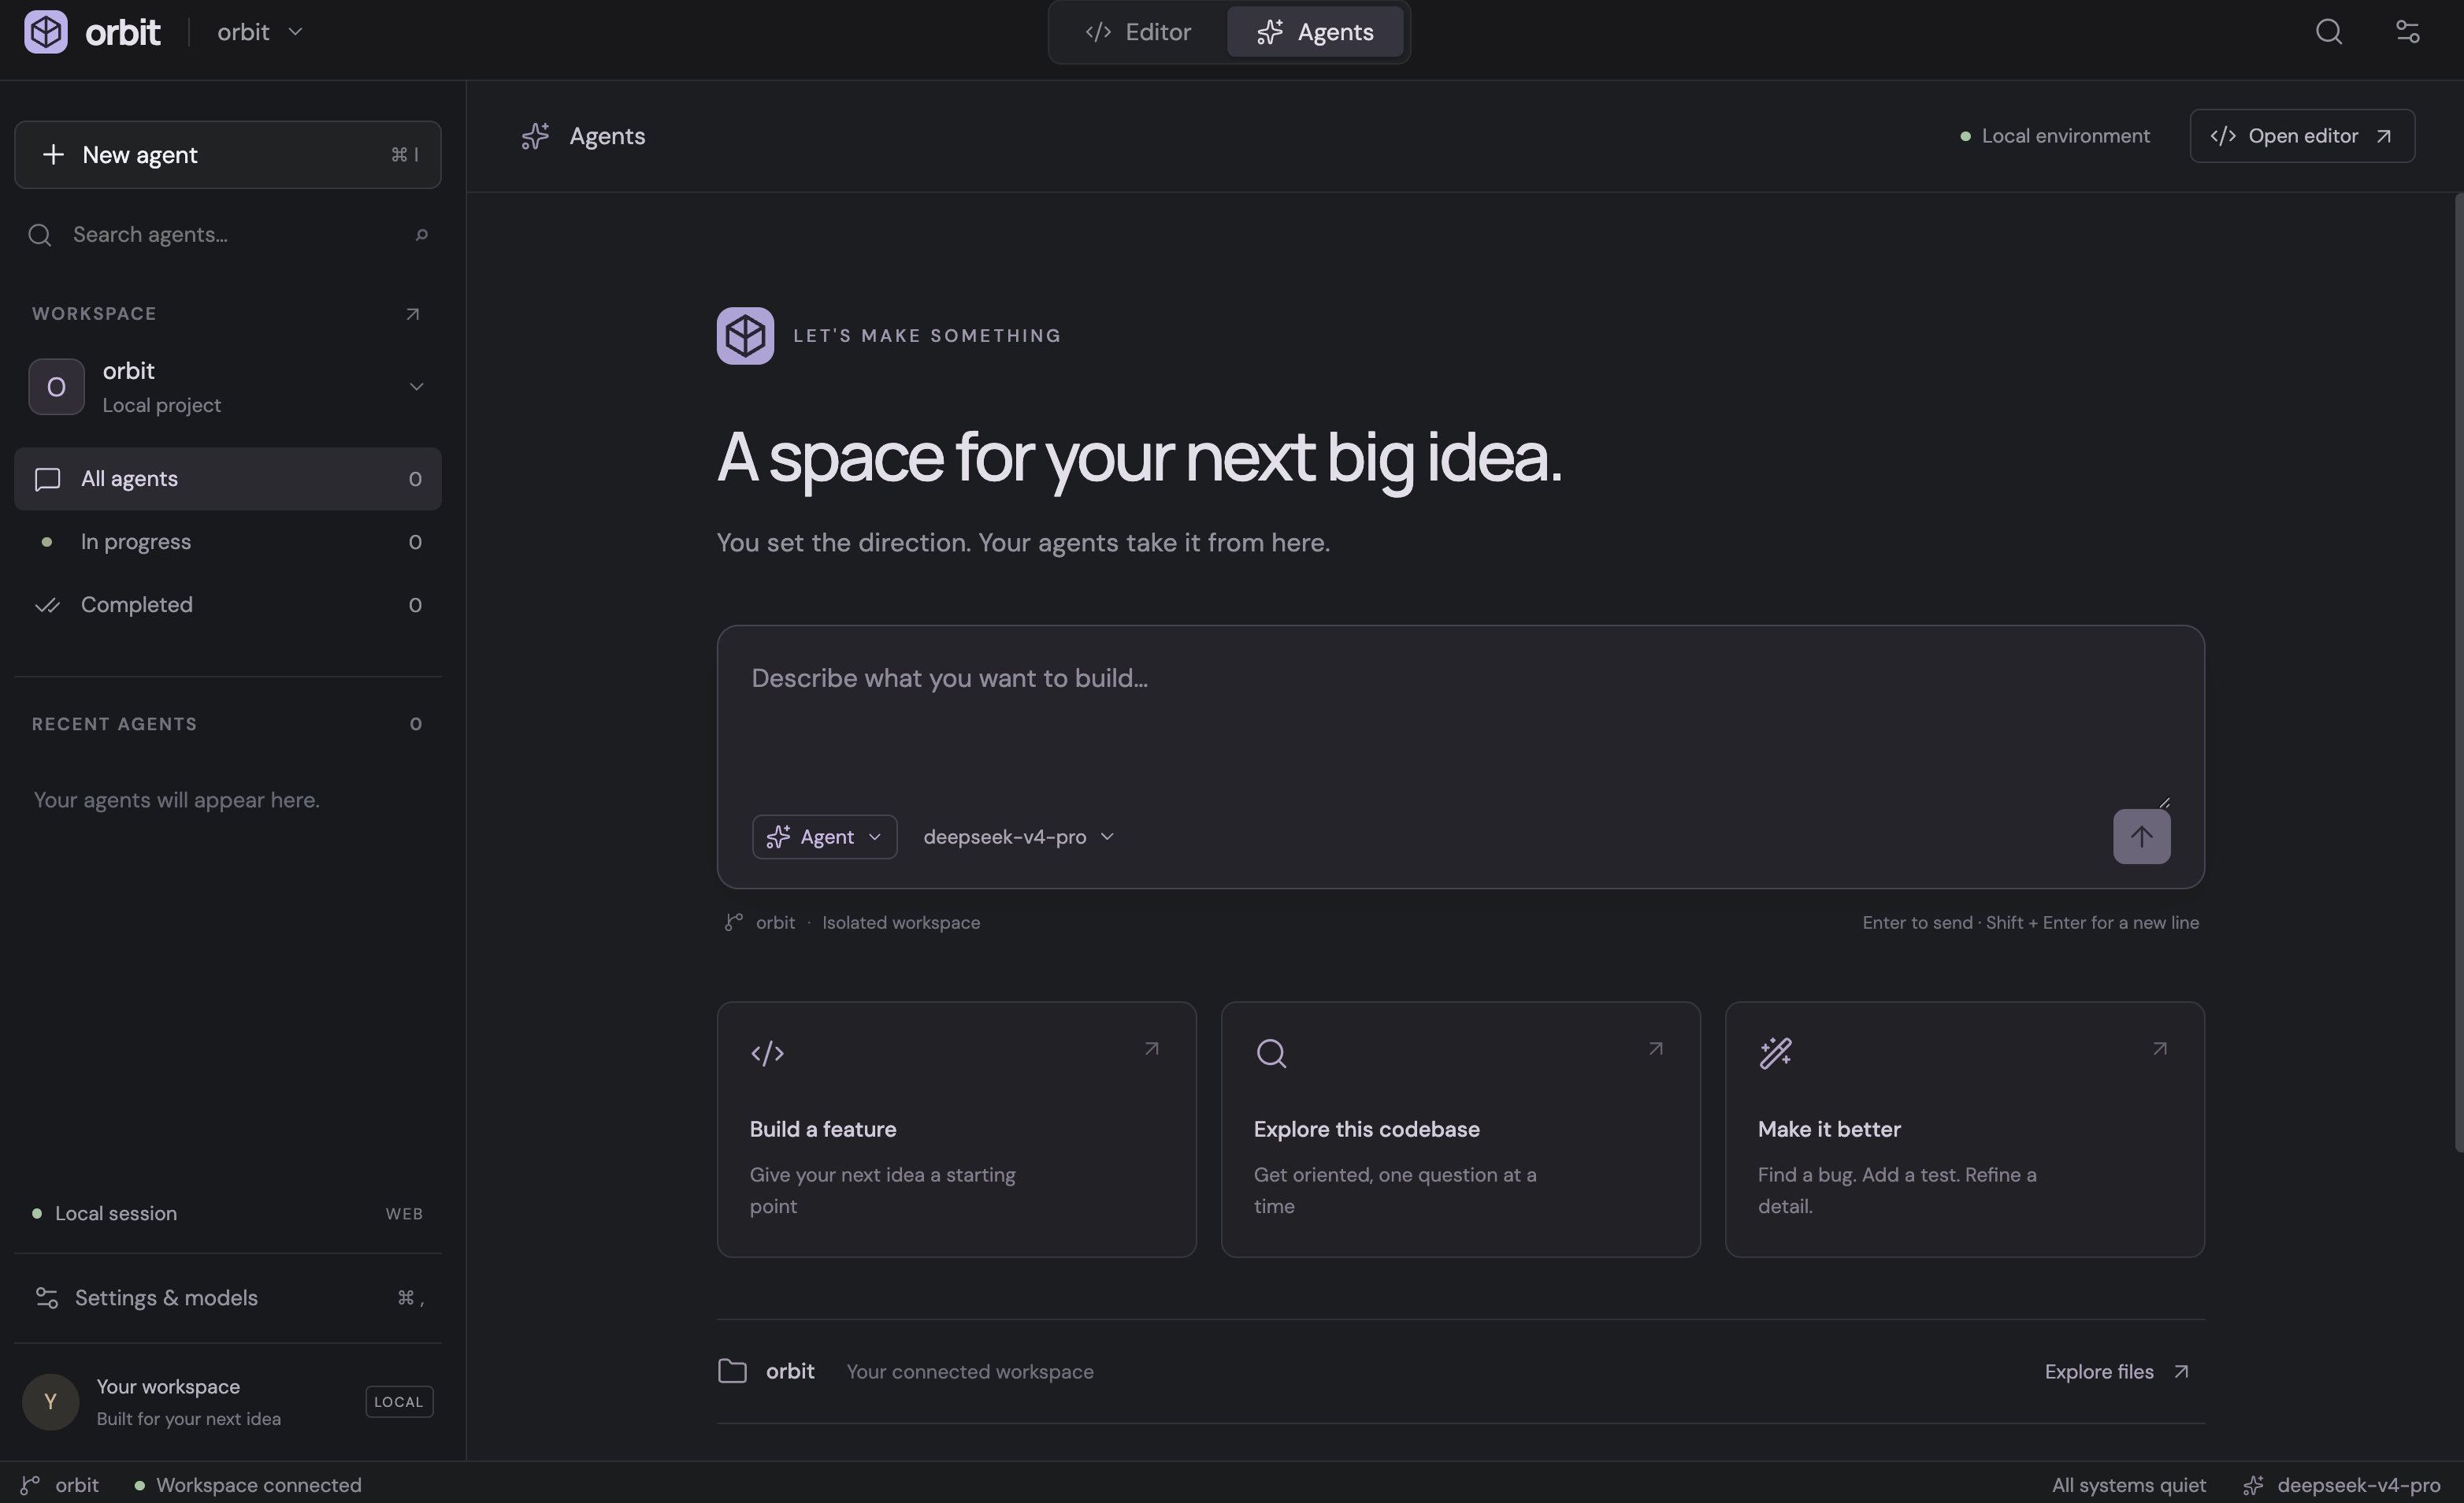Expand the orbit project dropdown in the header
The height and width of the screenshot is (1503, 2464).
point(260,32)
